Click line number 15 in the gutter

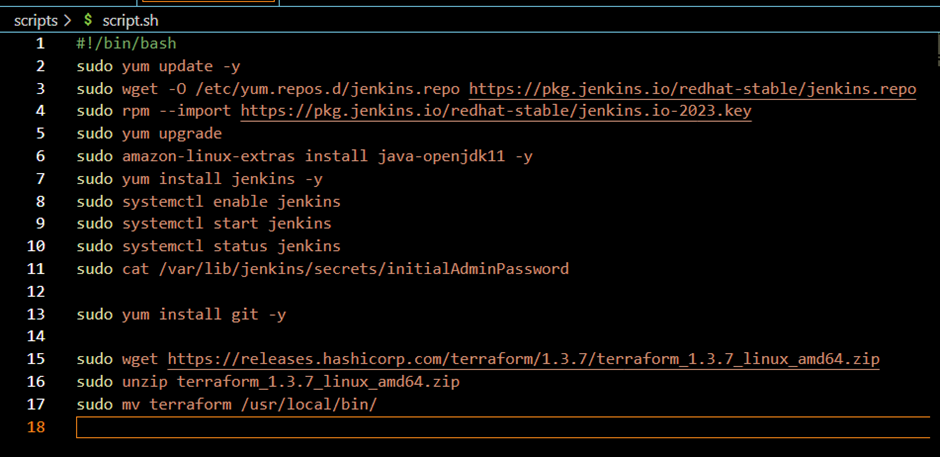tap(36, 358)
